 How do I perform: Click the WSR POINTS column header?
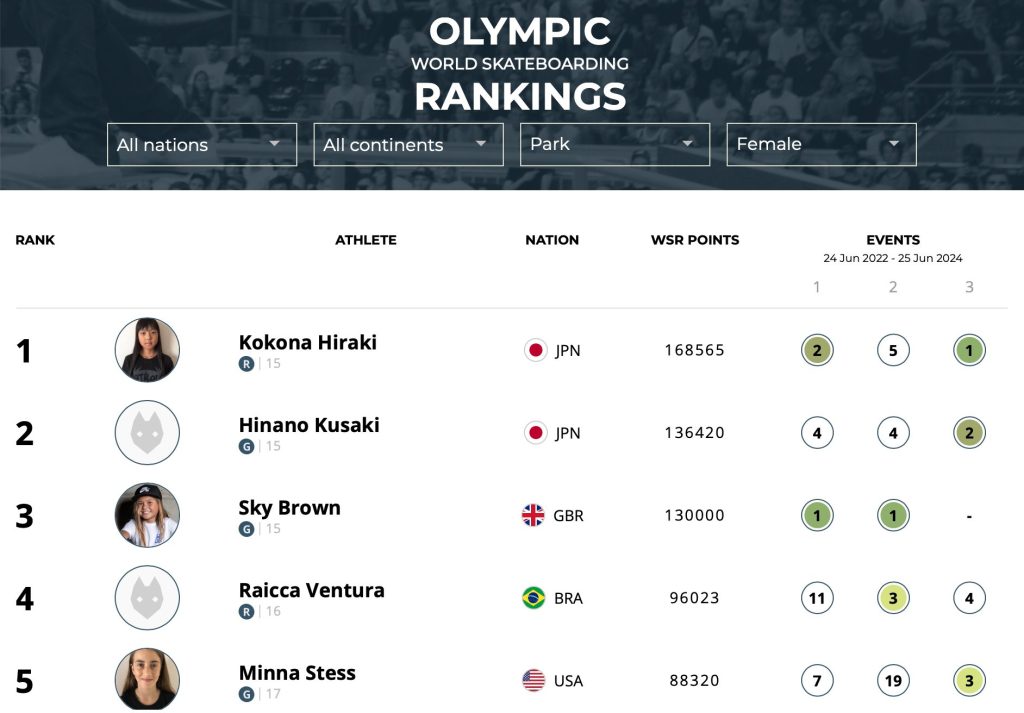[695, 240]
